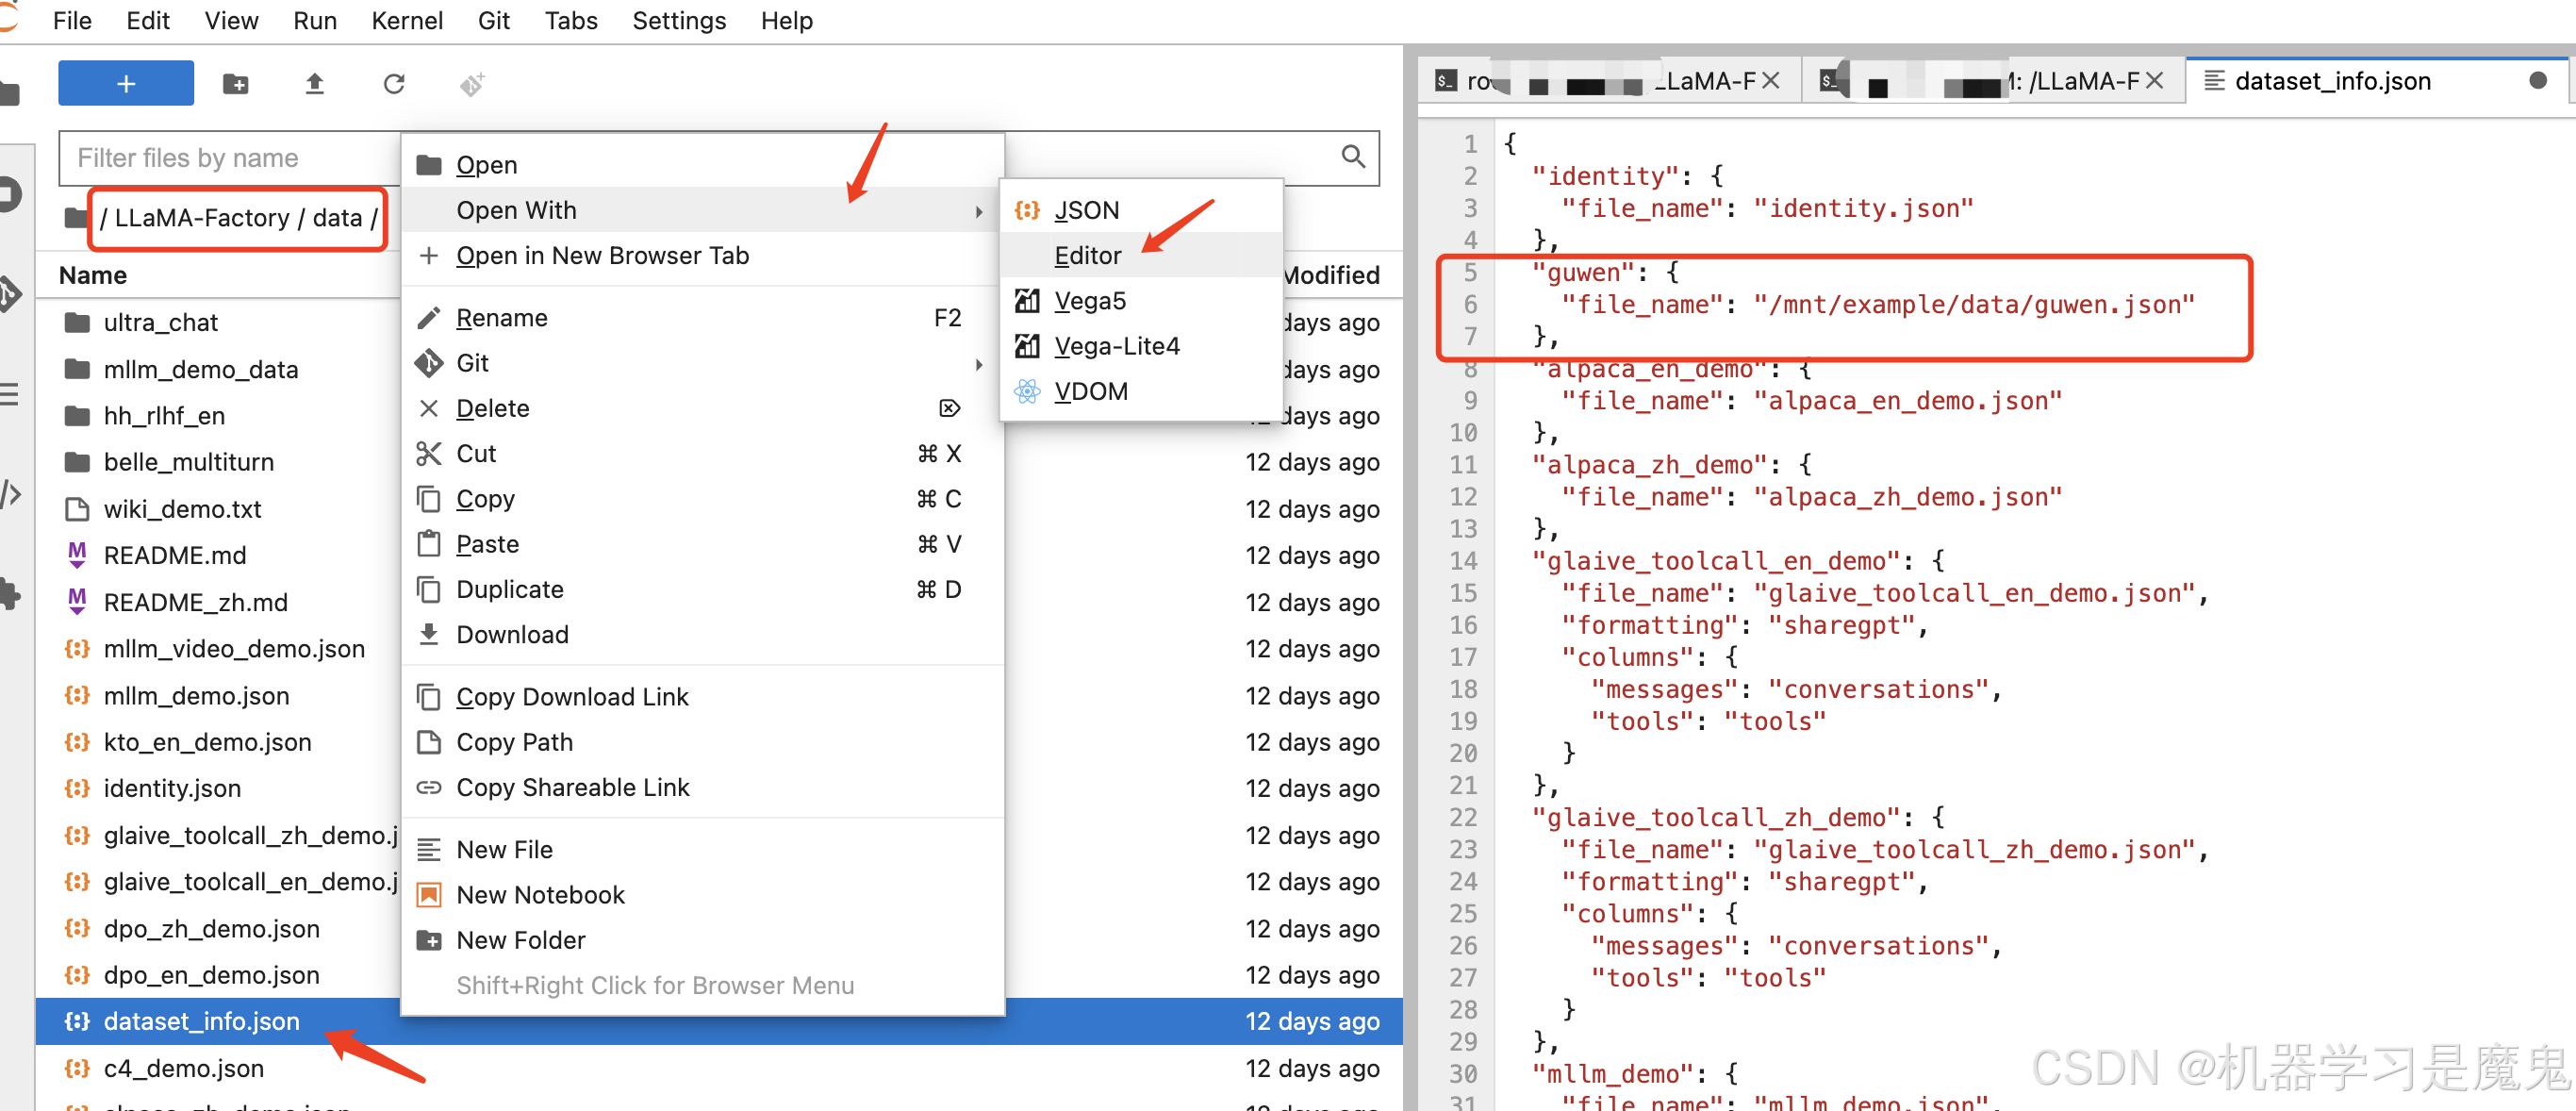Choose Rename from context menu
Image resolution: width=2576 pixels, height=1111 pixels.
702,318
